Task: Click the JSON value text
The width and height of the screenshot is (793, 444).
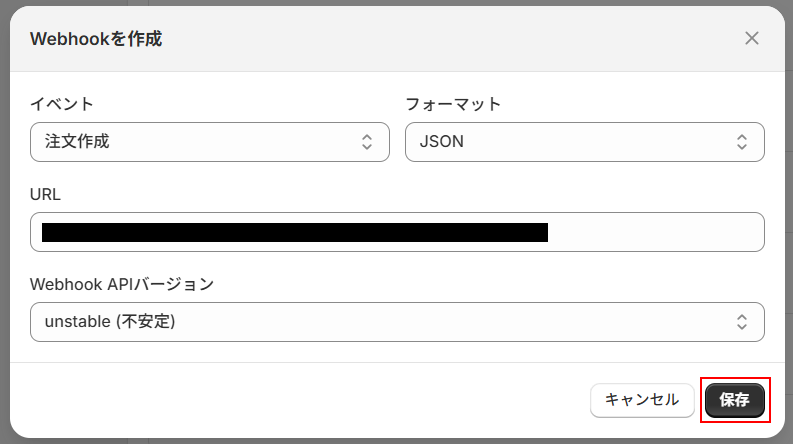Action: 441,142
